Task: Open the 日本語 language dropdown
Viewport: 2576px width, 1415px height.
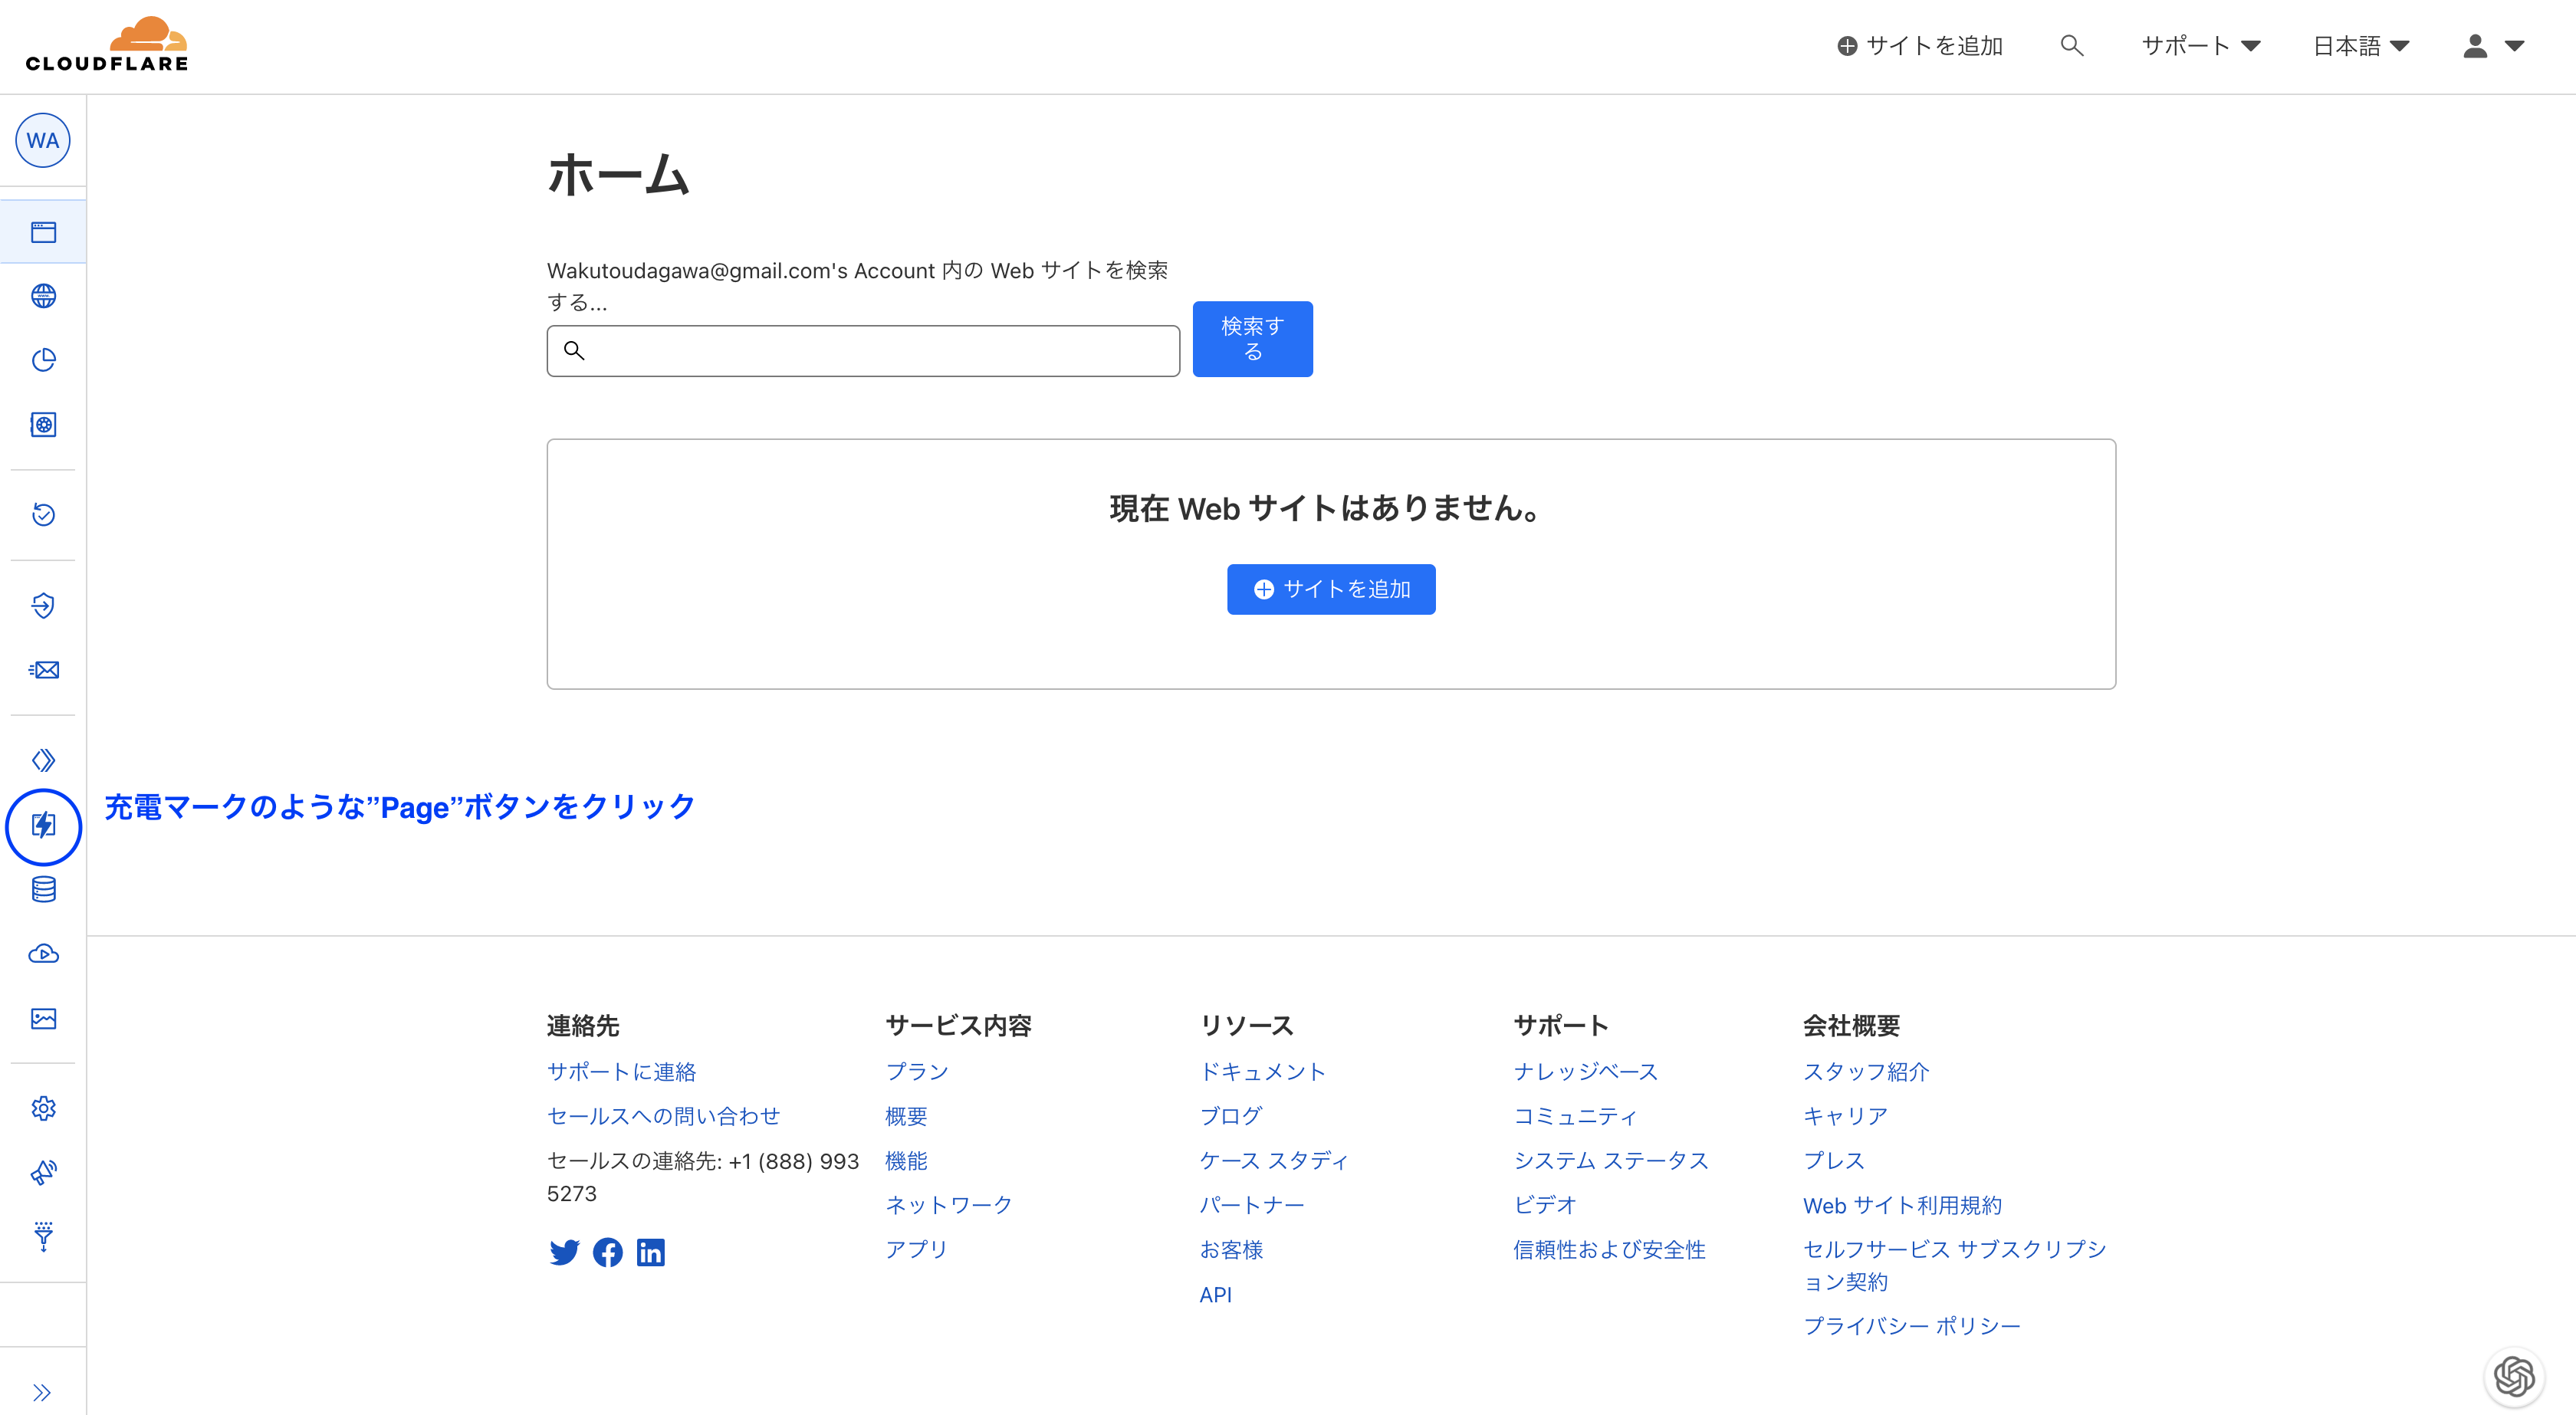Action: click(2361, 45)
